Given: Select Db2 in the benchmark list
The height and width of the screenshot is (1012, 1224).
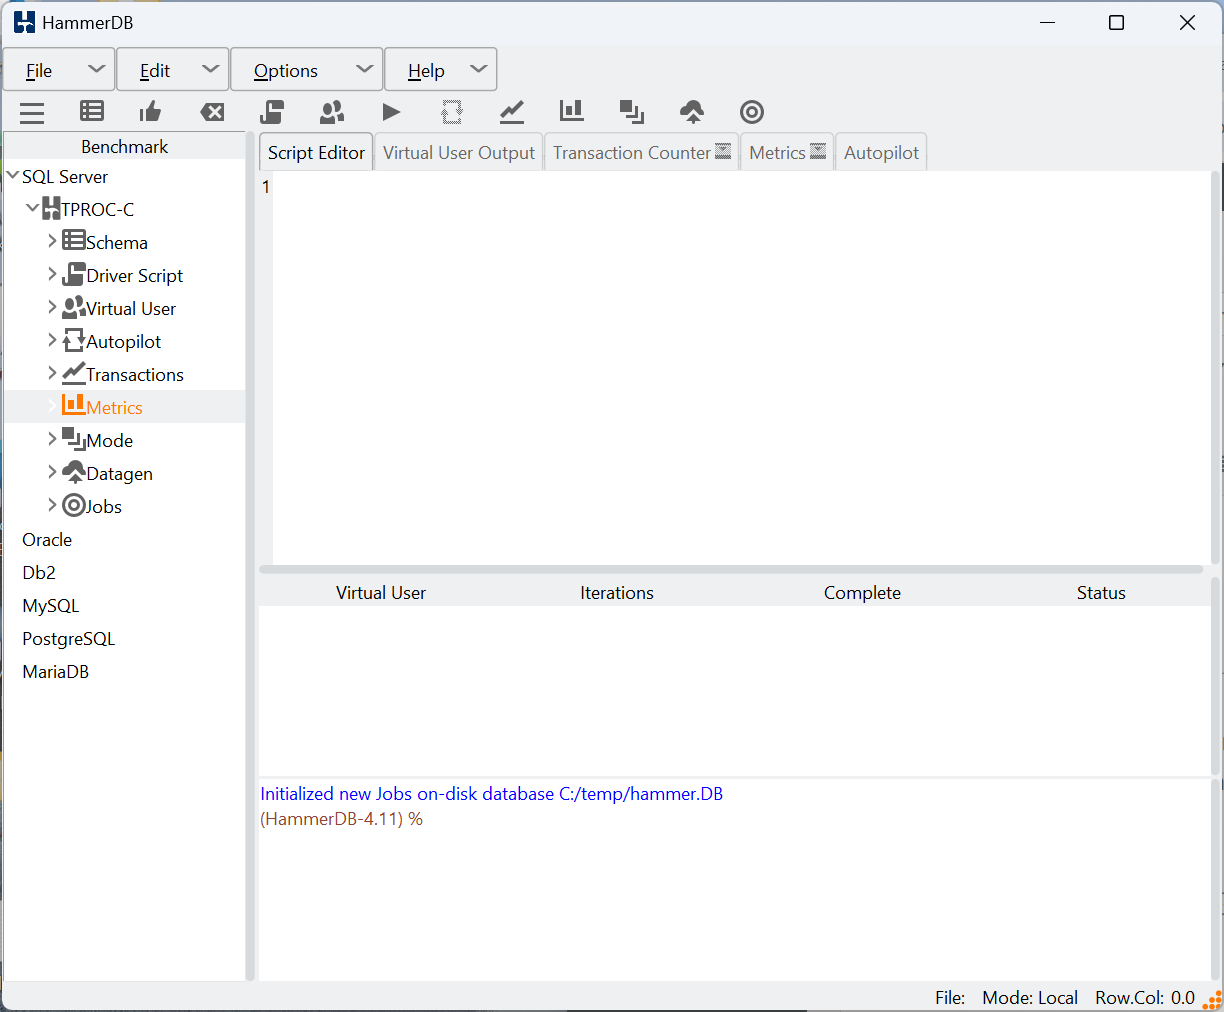Looking at the screenshot, I should (39, 572).
